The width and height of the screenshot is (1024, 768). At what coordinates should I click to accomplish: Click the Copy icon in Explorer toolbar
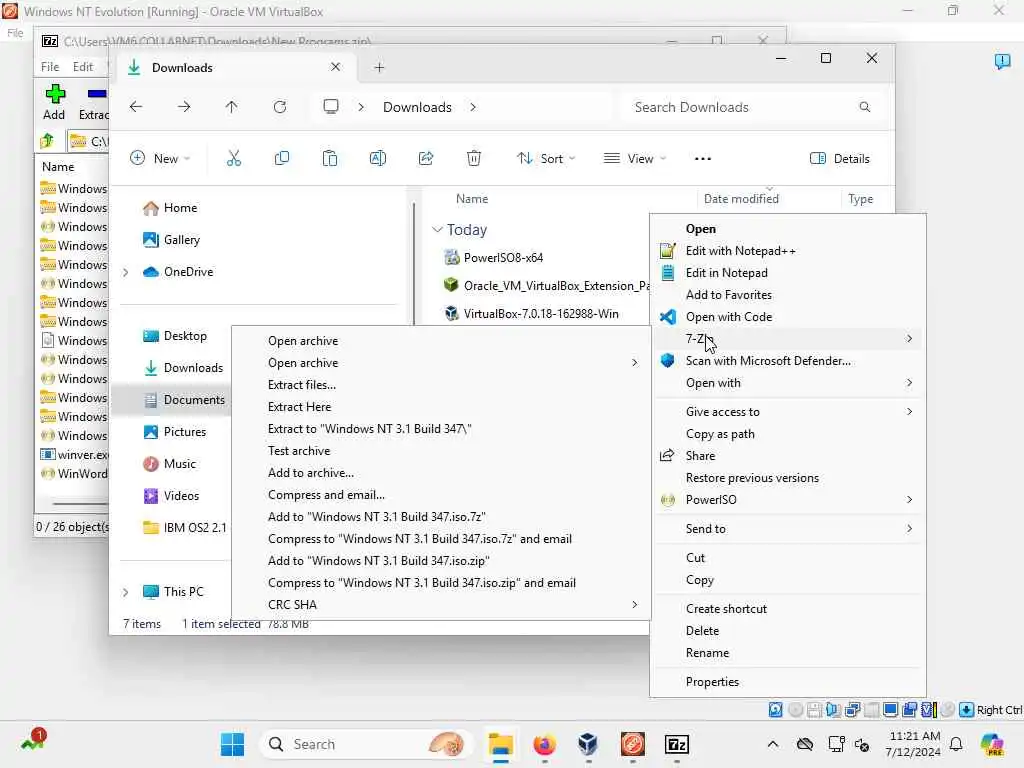(x=281, y=158)
